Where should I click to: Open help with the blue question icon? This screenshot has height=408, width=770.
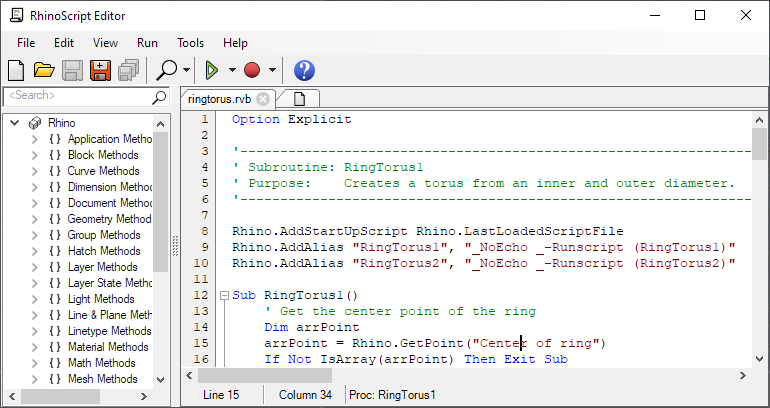[304, 70]
